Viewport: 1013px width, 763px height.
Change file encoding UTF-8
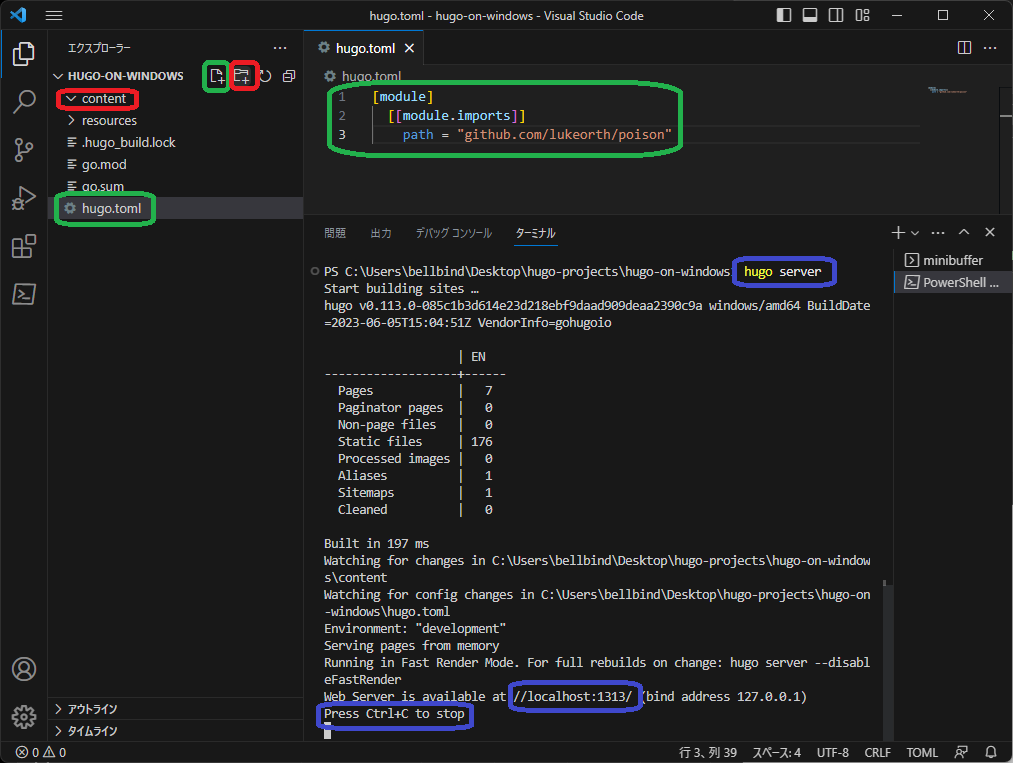[832, 753]
